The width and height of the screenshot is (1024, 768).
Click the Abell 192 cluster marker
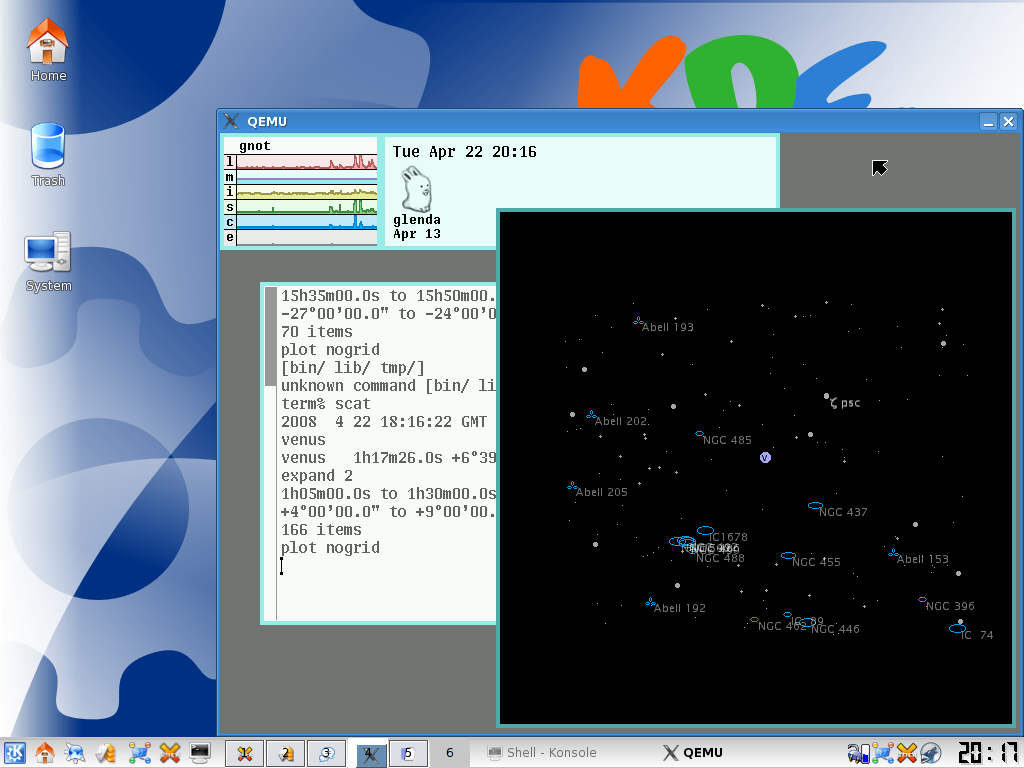(650, 602)
